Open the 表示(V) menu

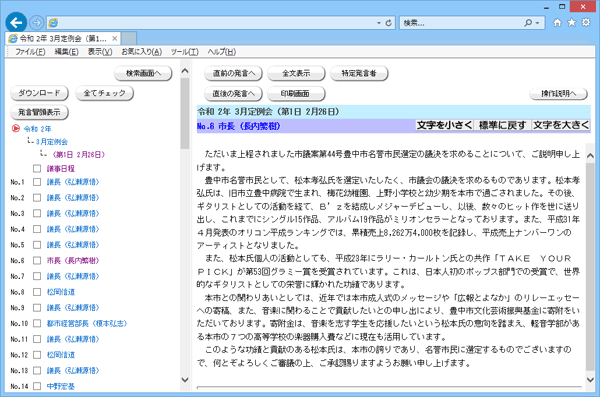[x=100, y=52]
